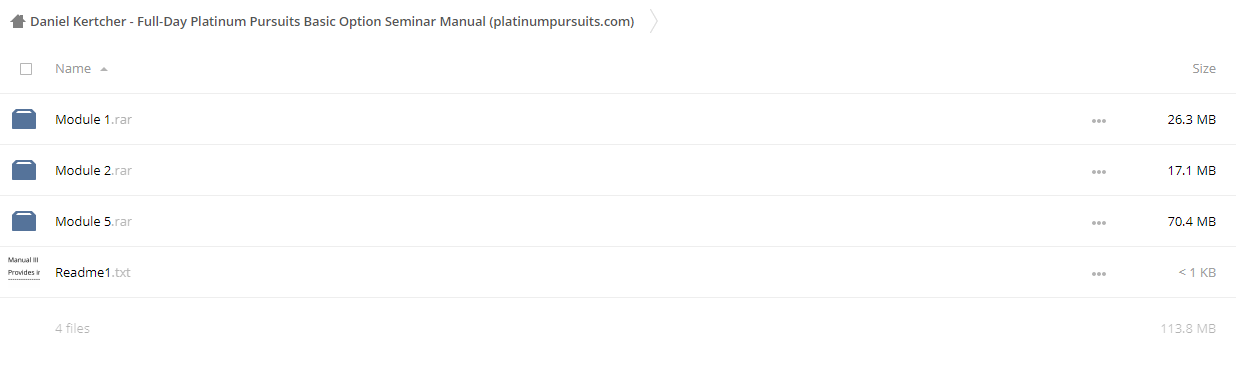Click the ascending sort arrow beside Name

tap(104, 69)
